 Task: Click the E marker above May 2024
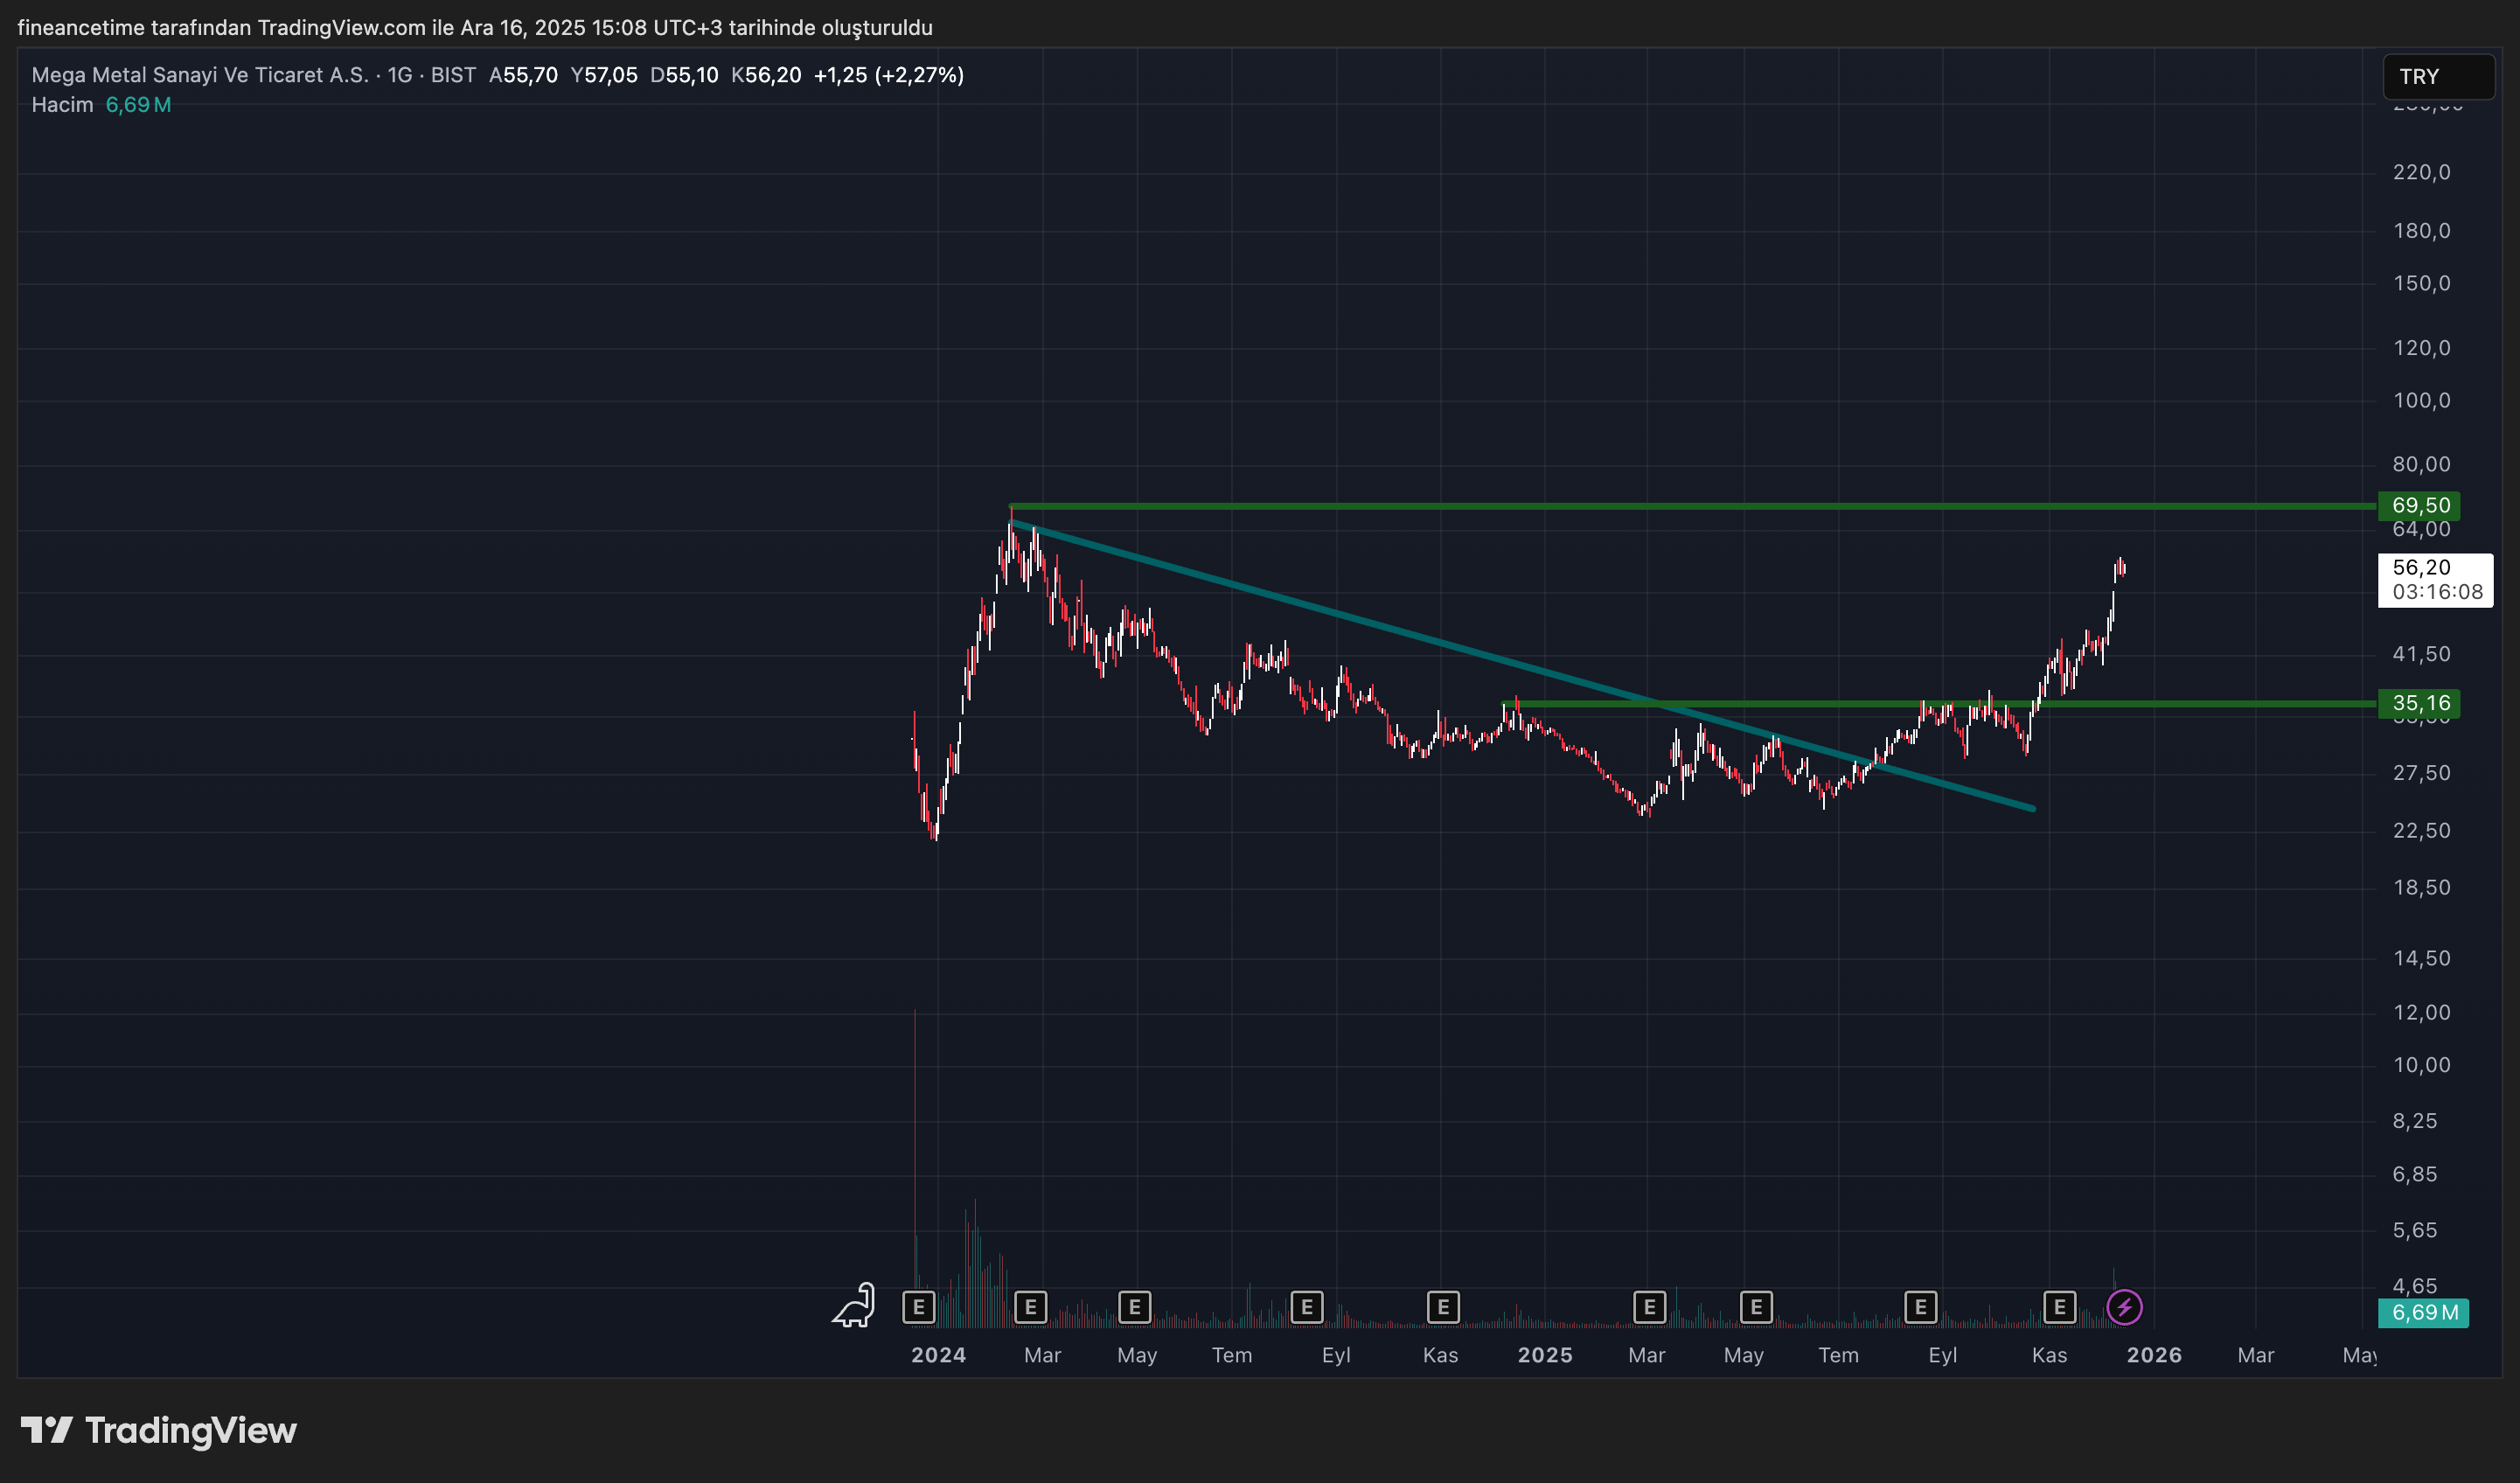click(1134, 1307)
